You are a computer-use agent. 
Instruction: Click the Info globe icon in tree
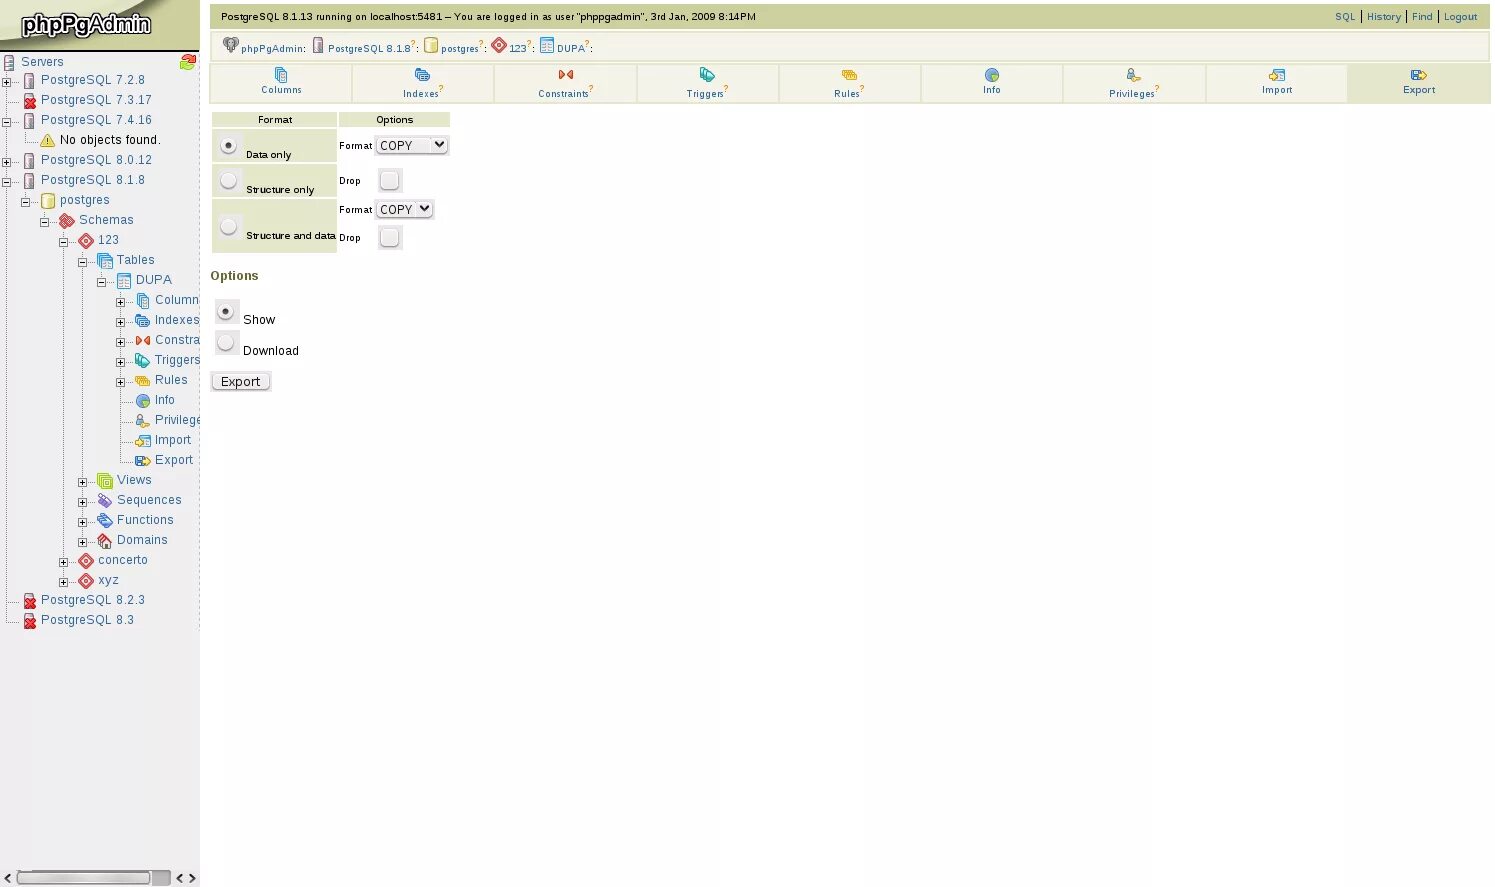pyautogui.click(x=143, y=401)
